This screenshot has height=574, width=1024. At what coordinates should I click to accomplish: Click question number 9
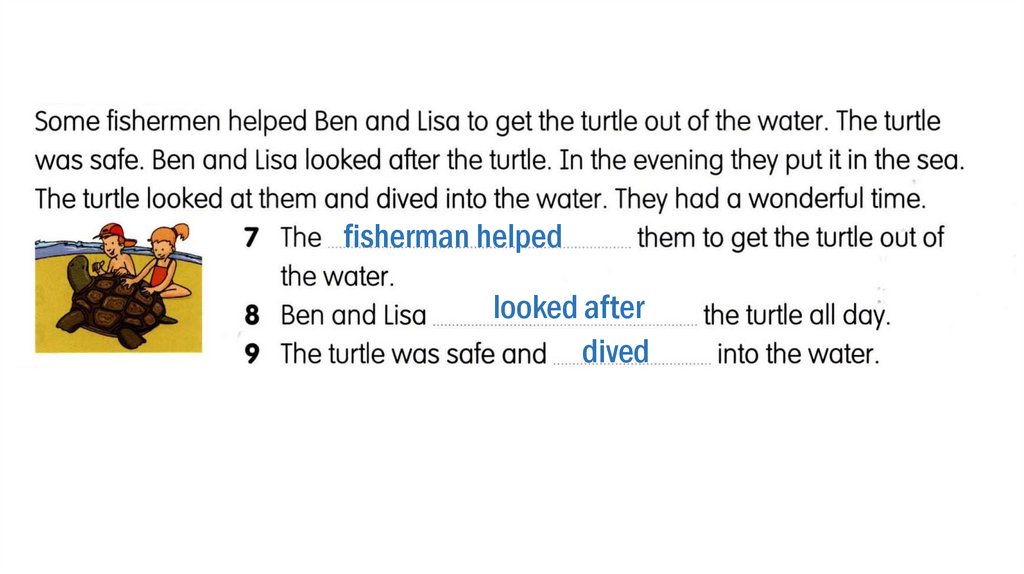point(254,355)
